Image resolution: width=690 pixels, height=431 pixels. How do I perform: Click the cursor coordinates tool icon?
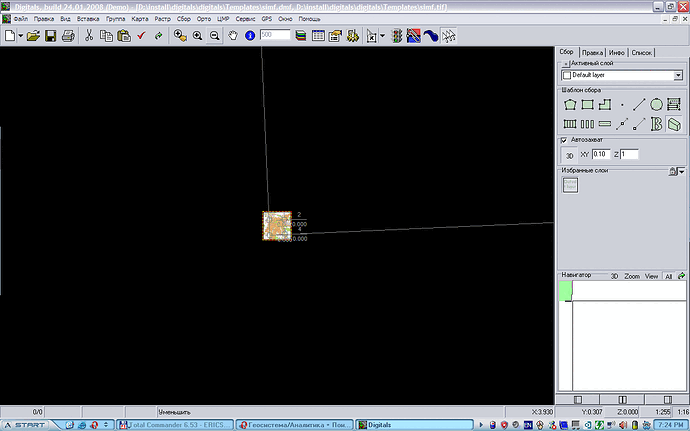pyautogui.click(x=372, y=36)
